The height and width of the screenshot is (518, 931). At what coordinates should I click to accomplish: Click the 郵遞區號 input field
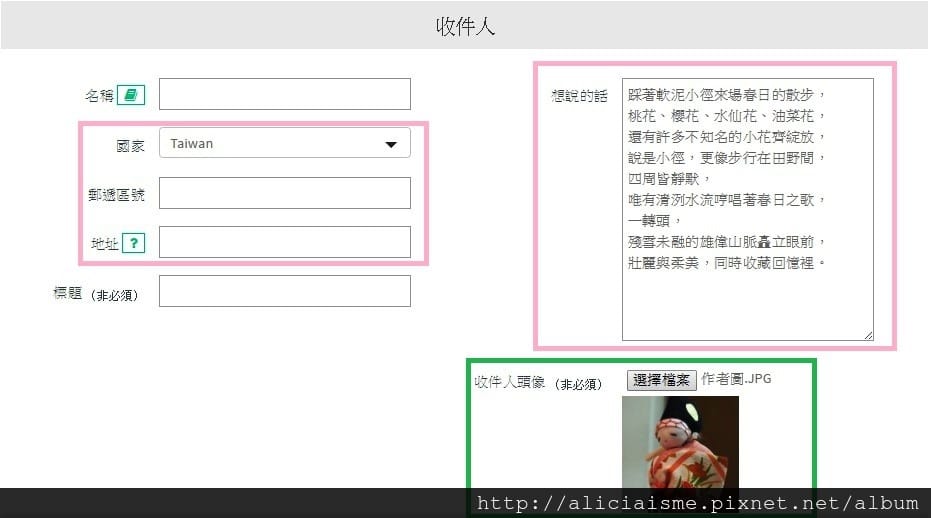[284, 193]
